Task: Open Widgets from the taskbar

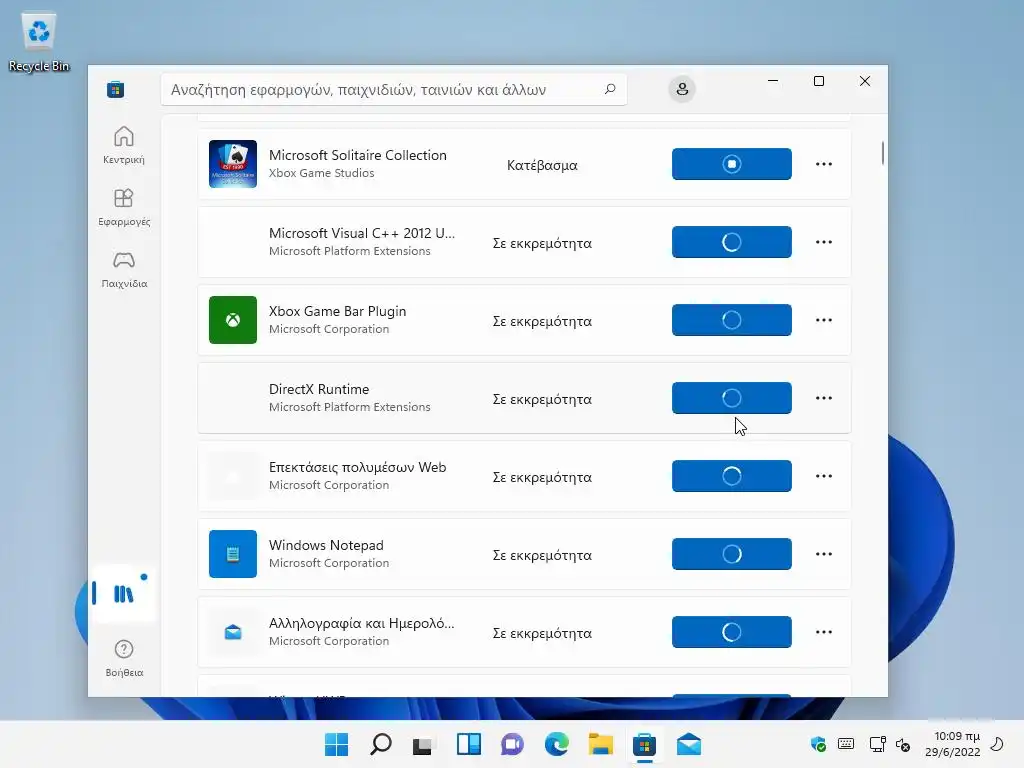Action: click(x=468, y=744)
